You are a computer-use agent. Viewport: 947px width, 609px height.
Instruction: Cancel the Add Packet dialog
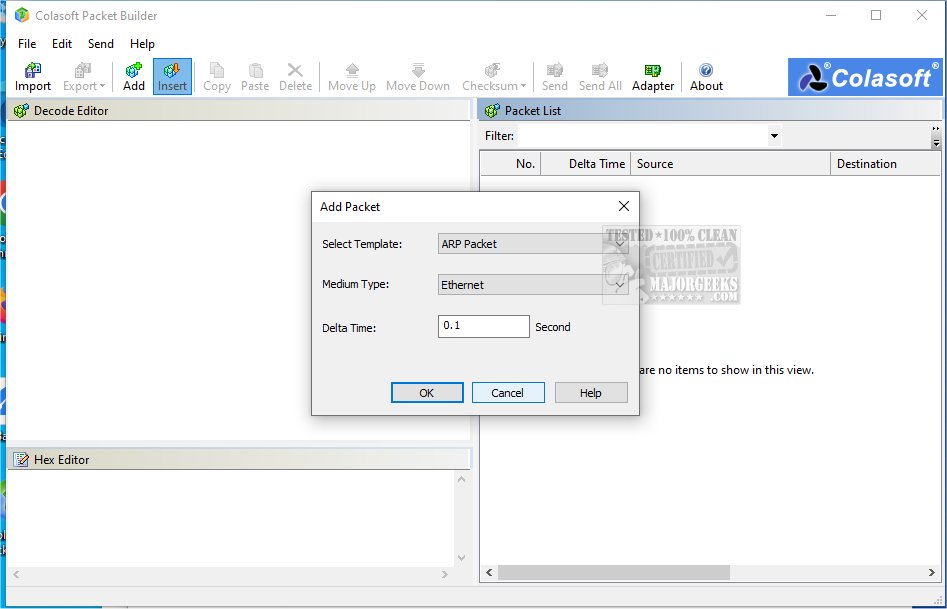tap(508, 392)
